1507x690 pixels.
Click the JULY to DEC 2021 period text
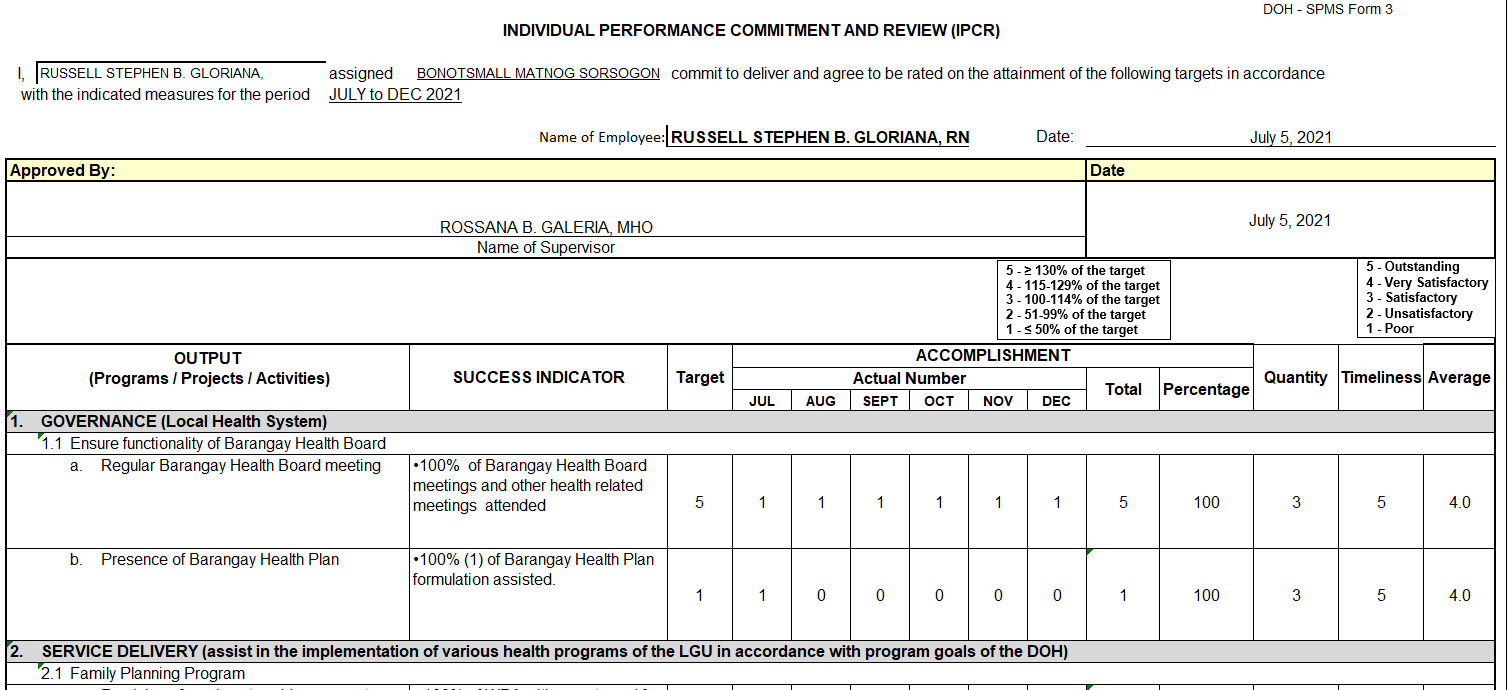(x=394, y=94)
